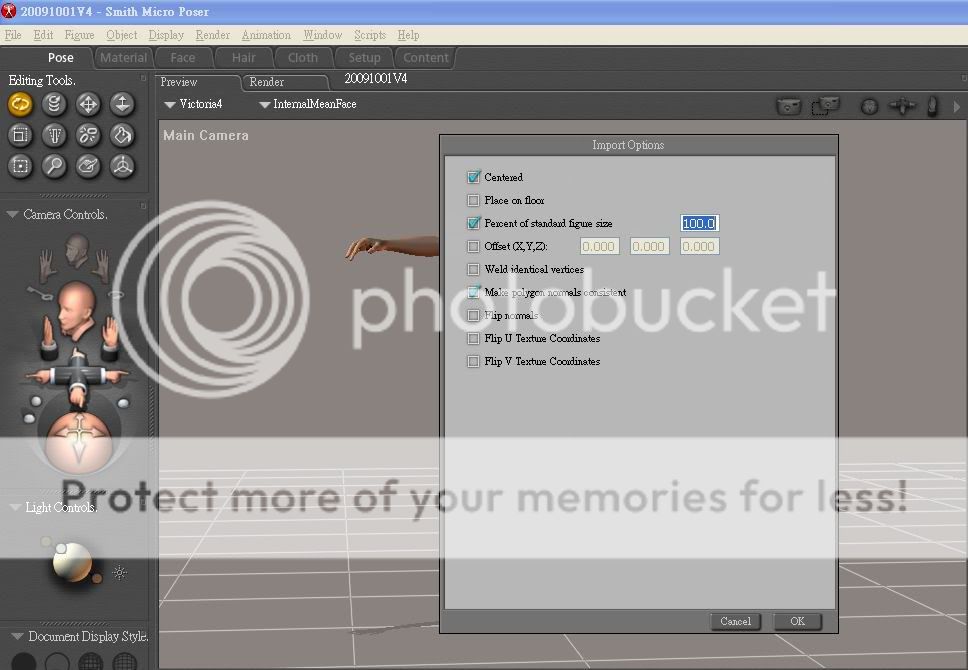Image resolution: width=968 pixels, height=670 pixels.
Task: Cancel the Import Options dialog
Action: click(x=735, y=621)
